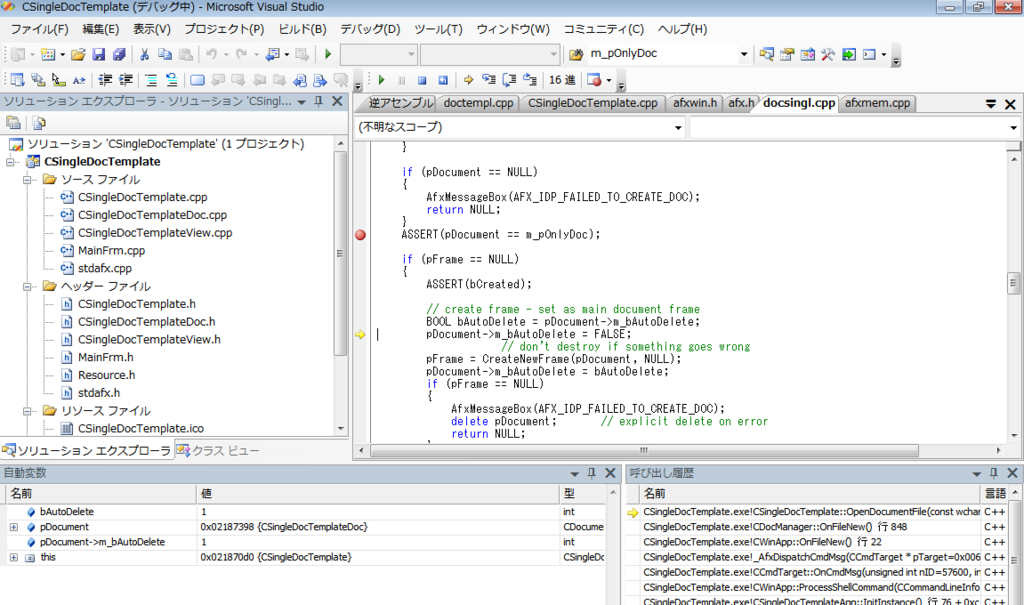Select CSingleDocTemplateView.h in tree
Screen dimensions: 1024x605
(149, 340)
